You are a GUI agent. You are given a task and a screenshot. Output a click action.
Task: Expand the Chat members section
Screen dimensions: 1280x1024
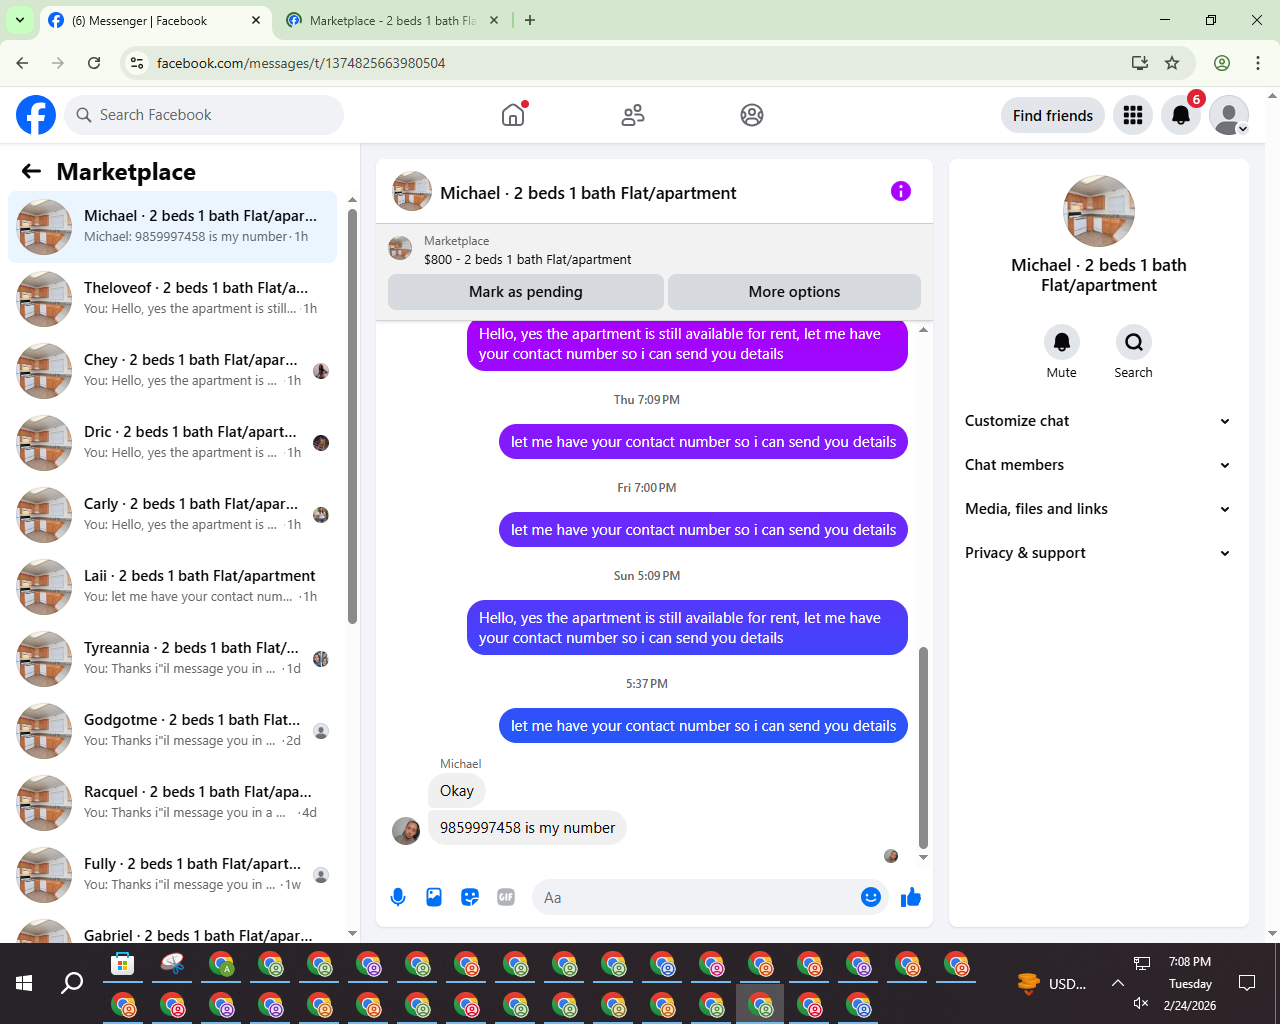pyautogui.click(x=1098, y=465)
